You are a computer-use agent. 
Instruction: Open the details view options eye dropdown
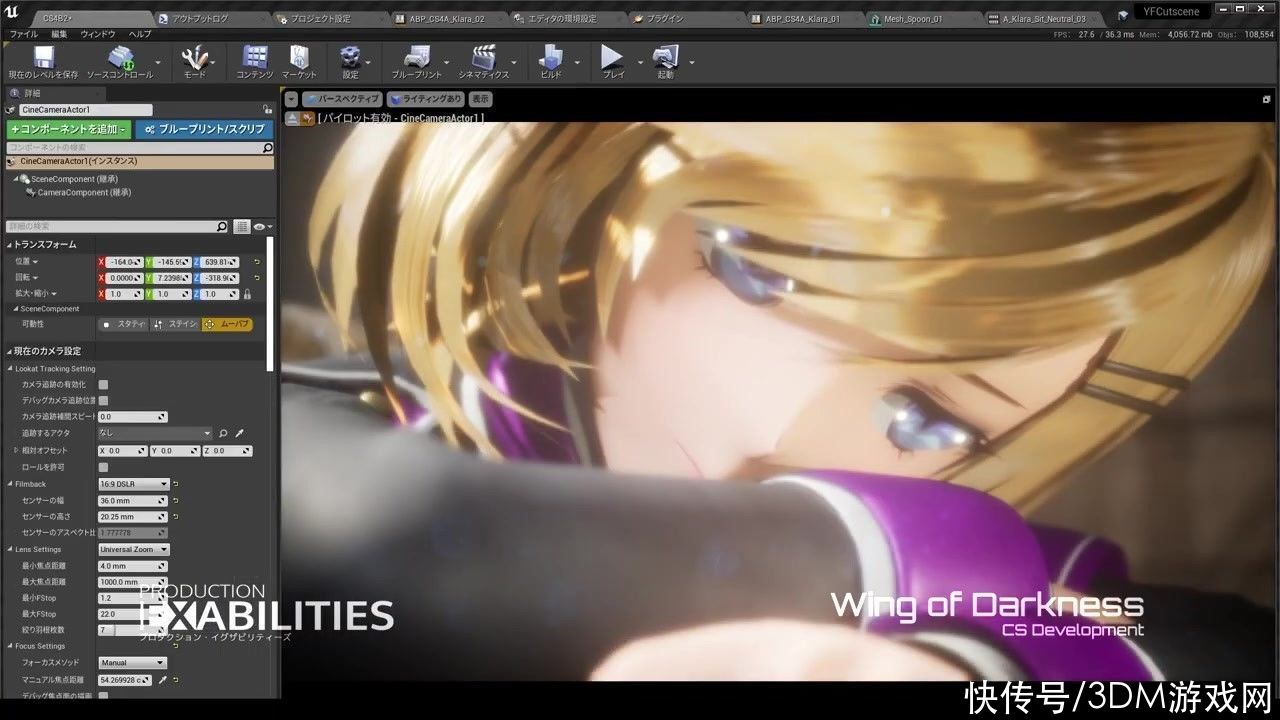262,227
